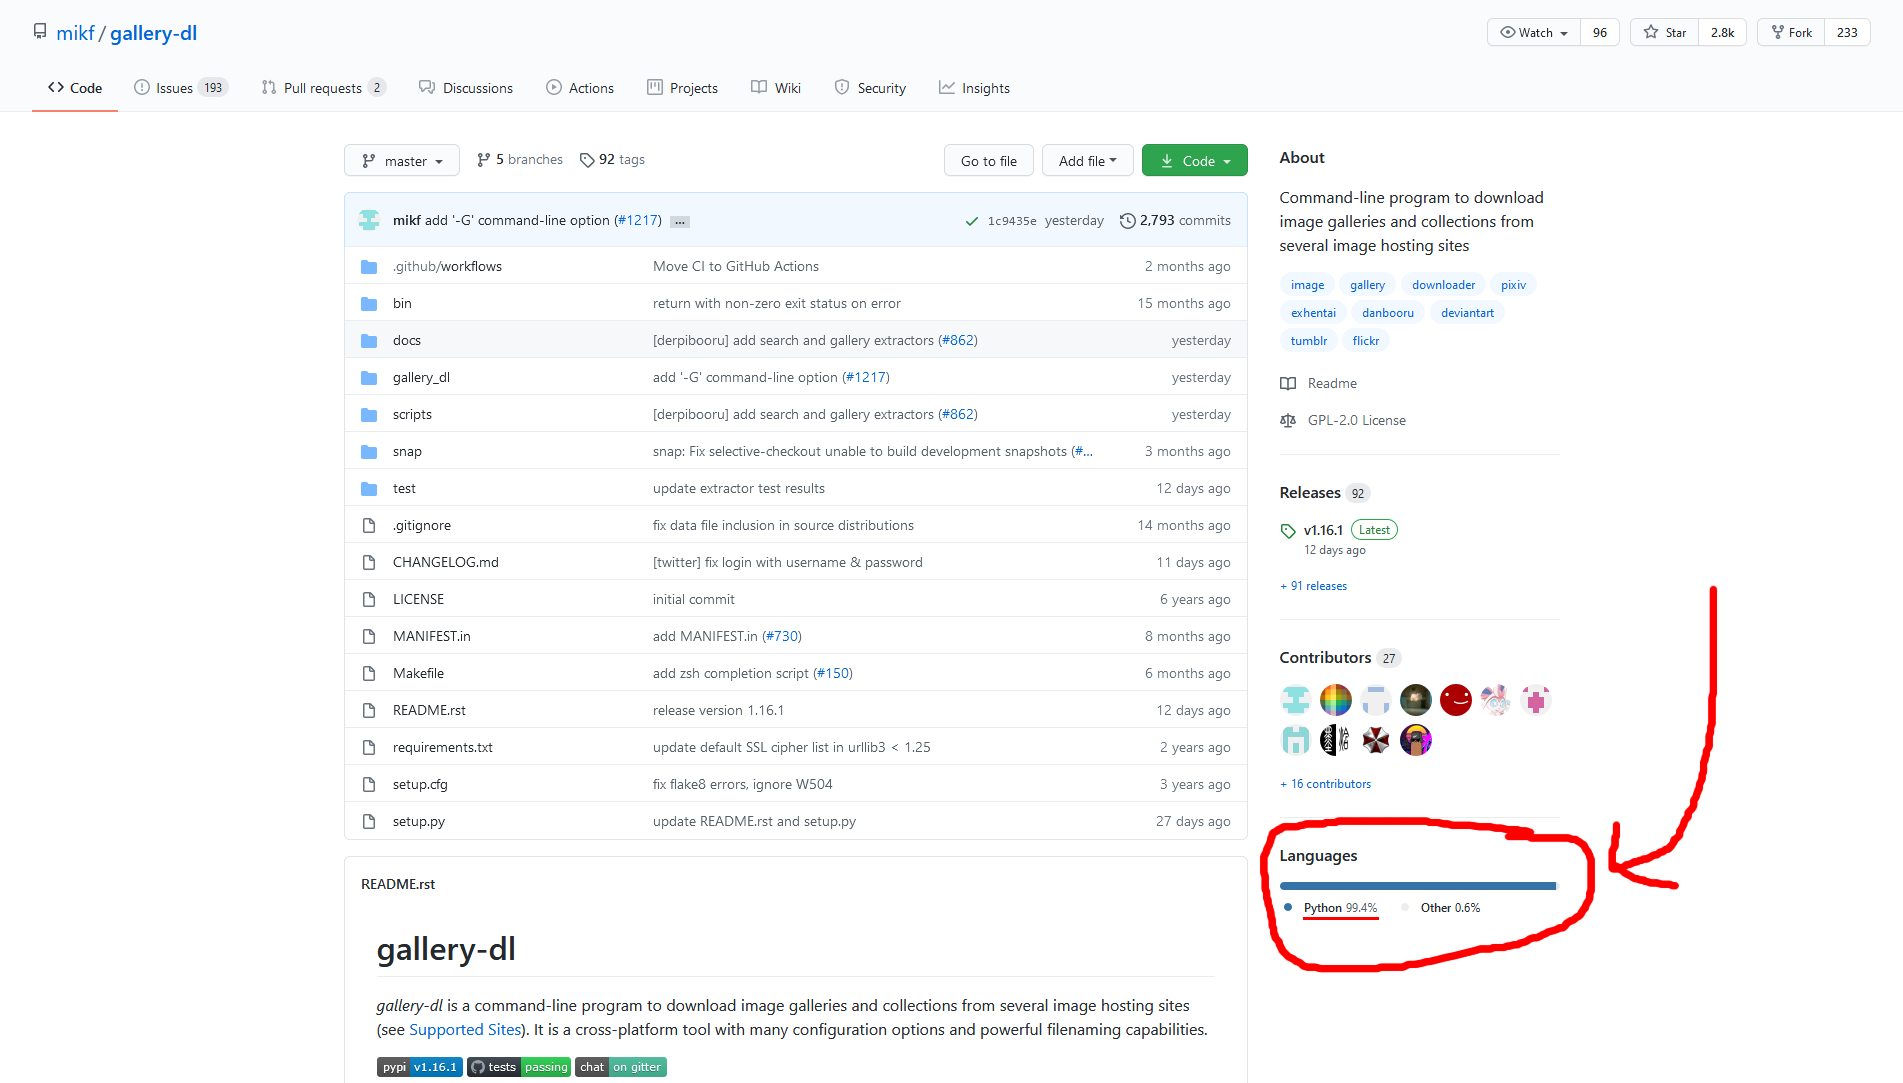
Task: Open the .gitignore file
Action: 422,525
